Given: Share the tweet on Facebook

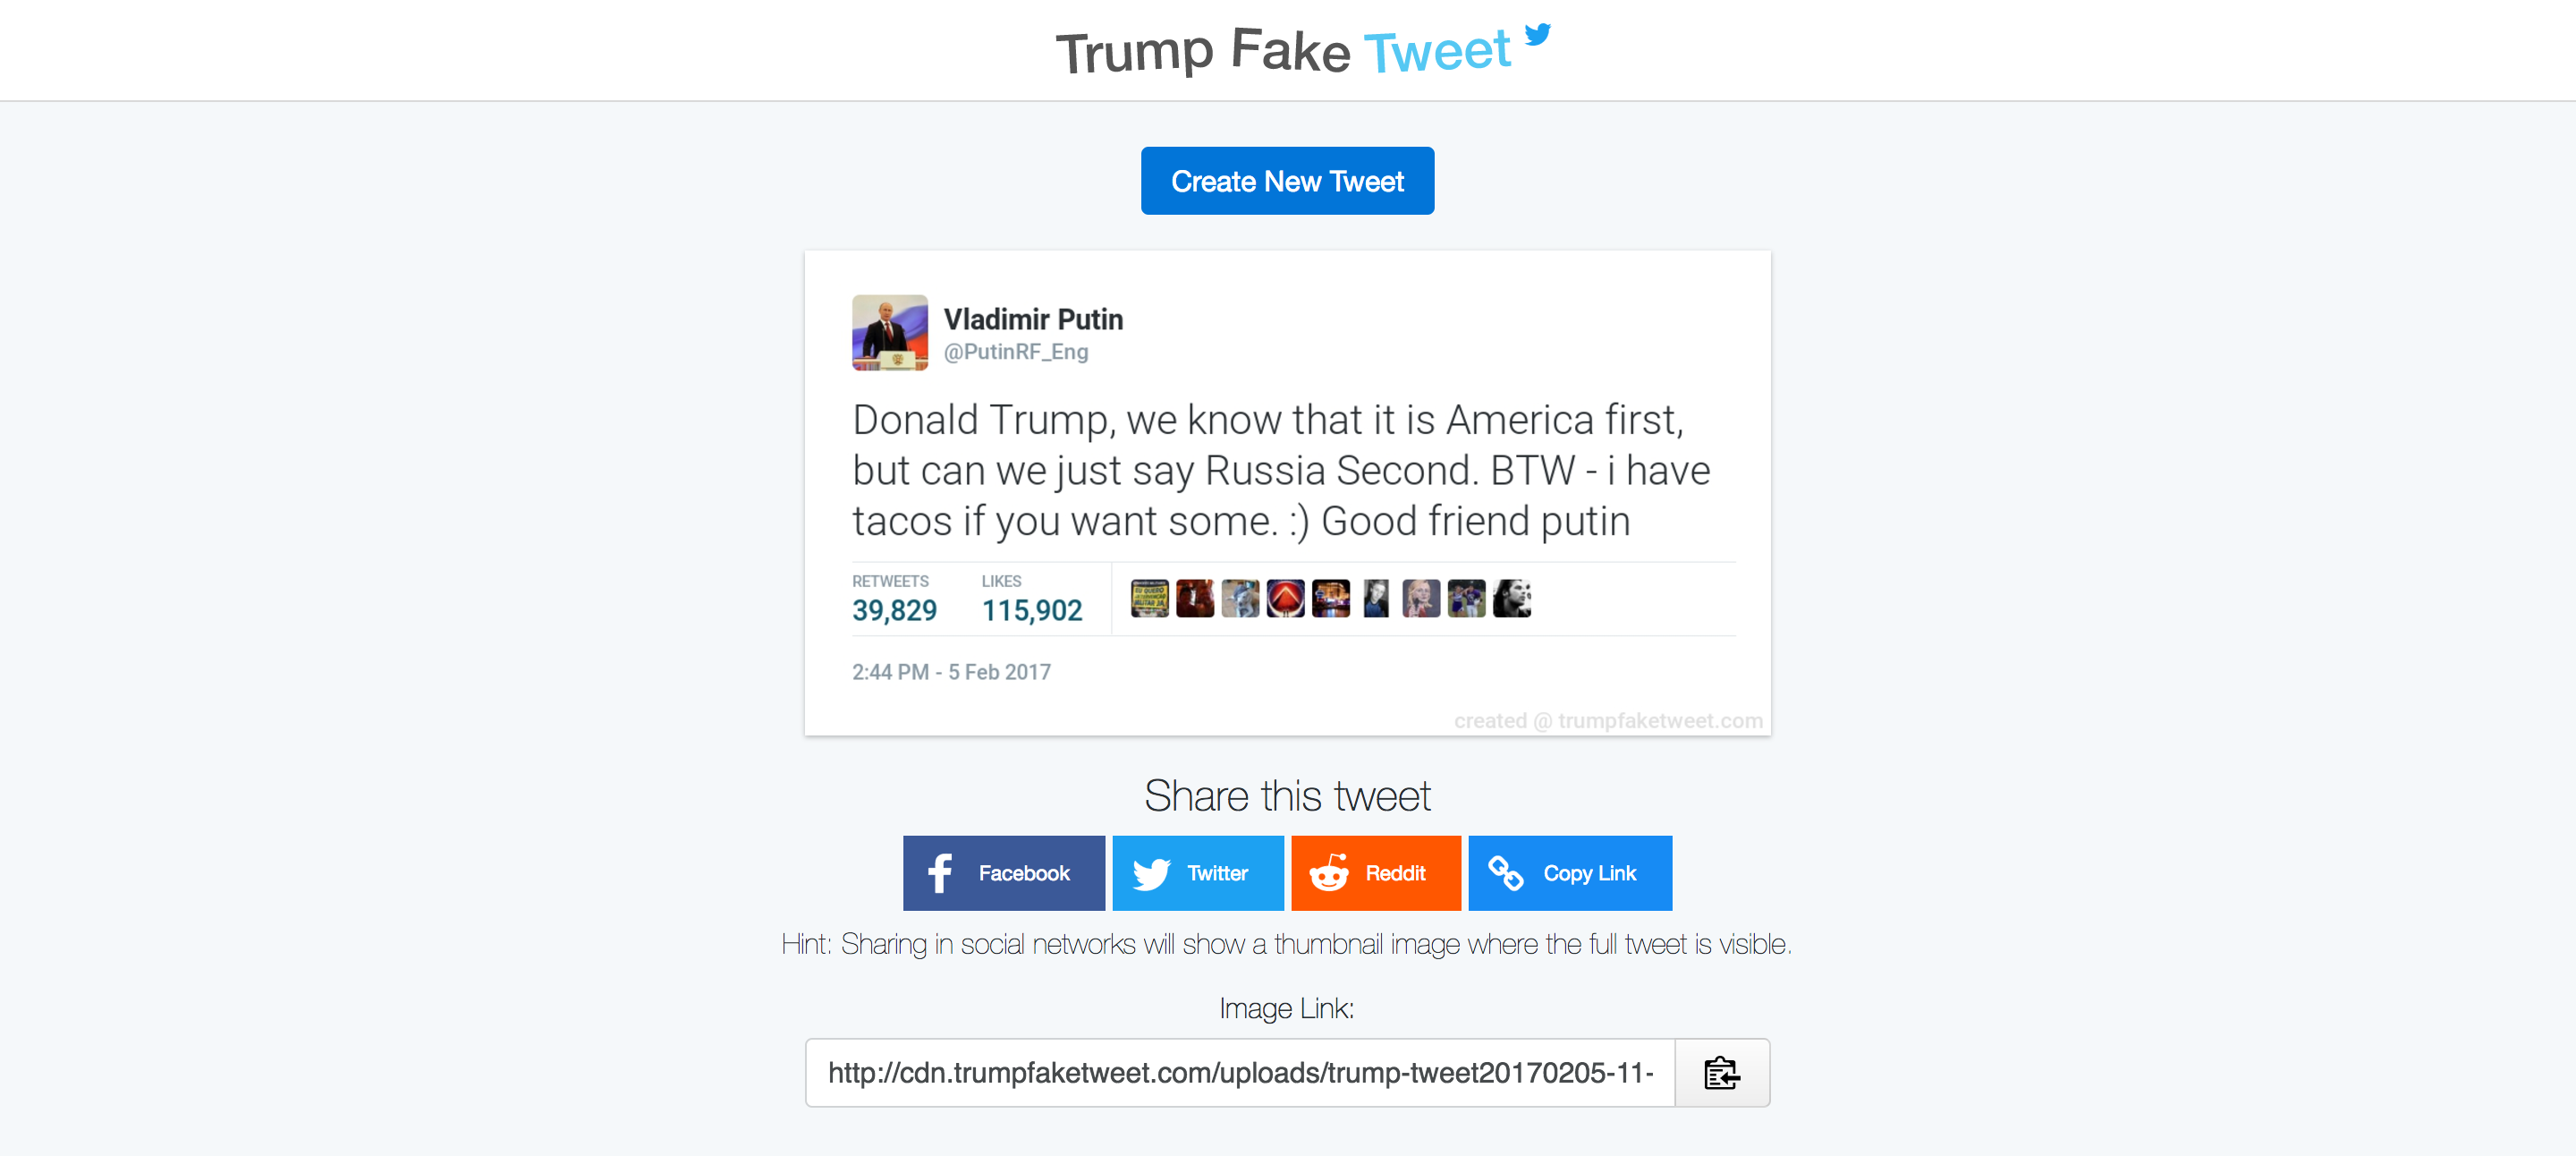Looking at the screenshot, I should [x=1003, y=872].
